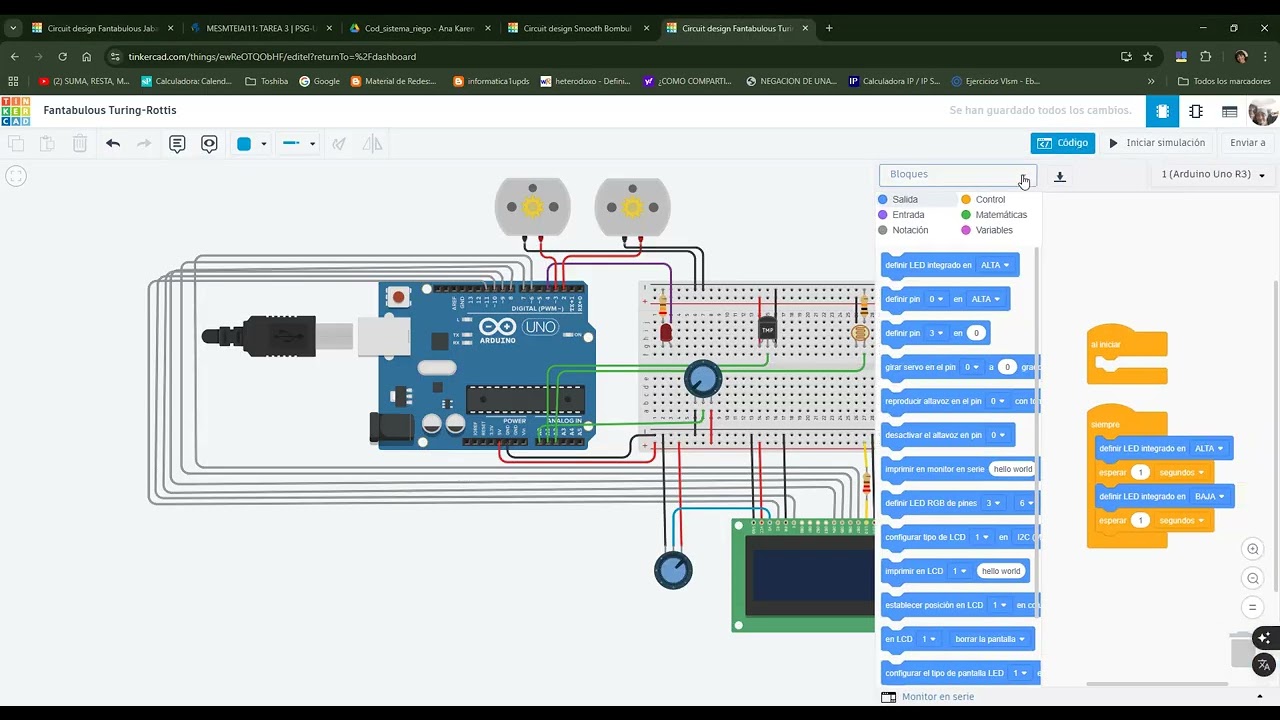1280x720 pixels.
Task: Open pin 0 dropdown in definir pin block
Action: click(935, 299)
